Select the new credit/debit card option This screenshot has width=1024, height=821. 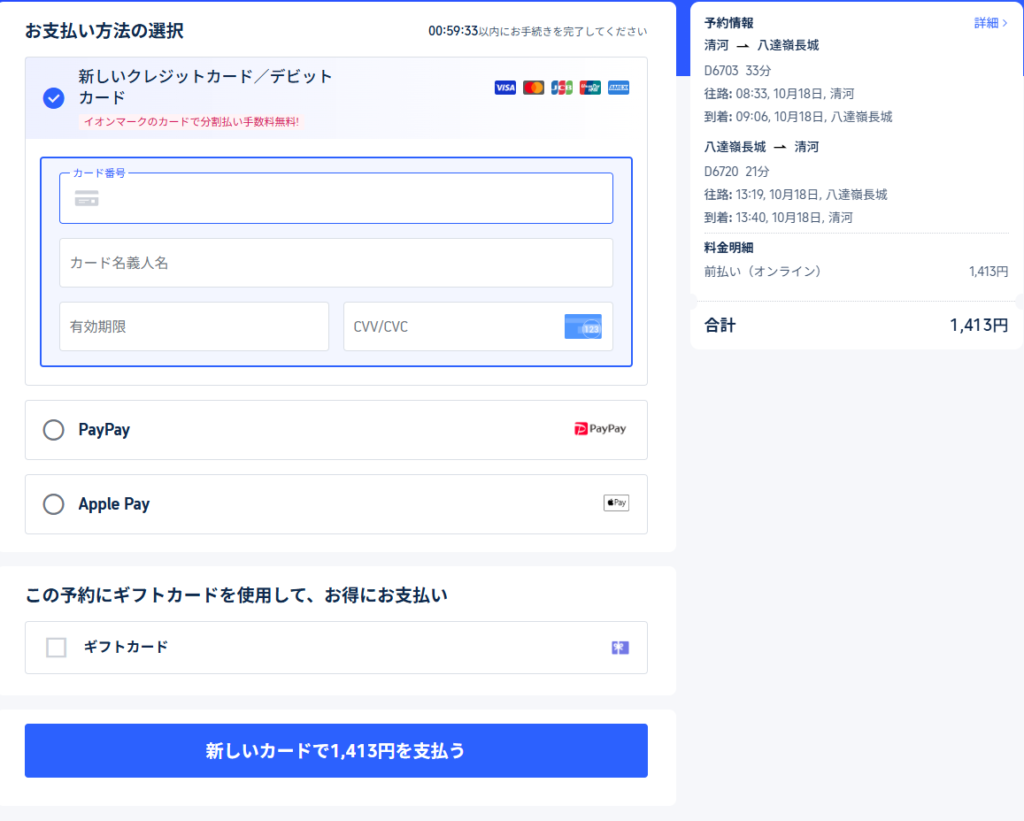pos(54,98)
